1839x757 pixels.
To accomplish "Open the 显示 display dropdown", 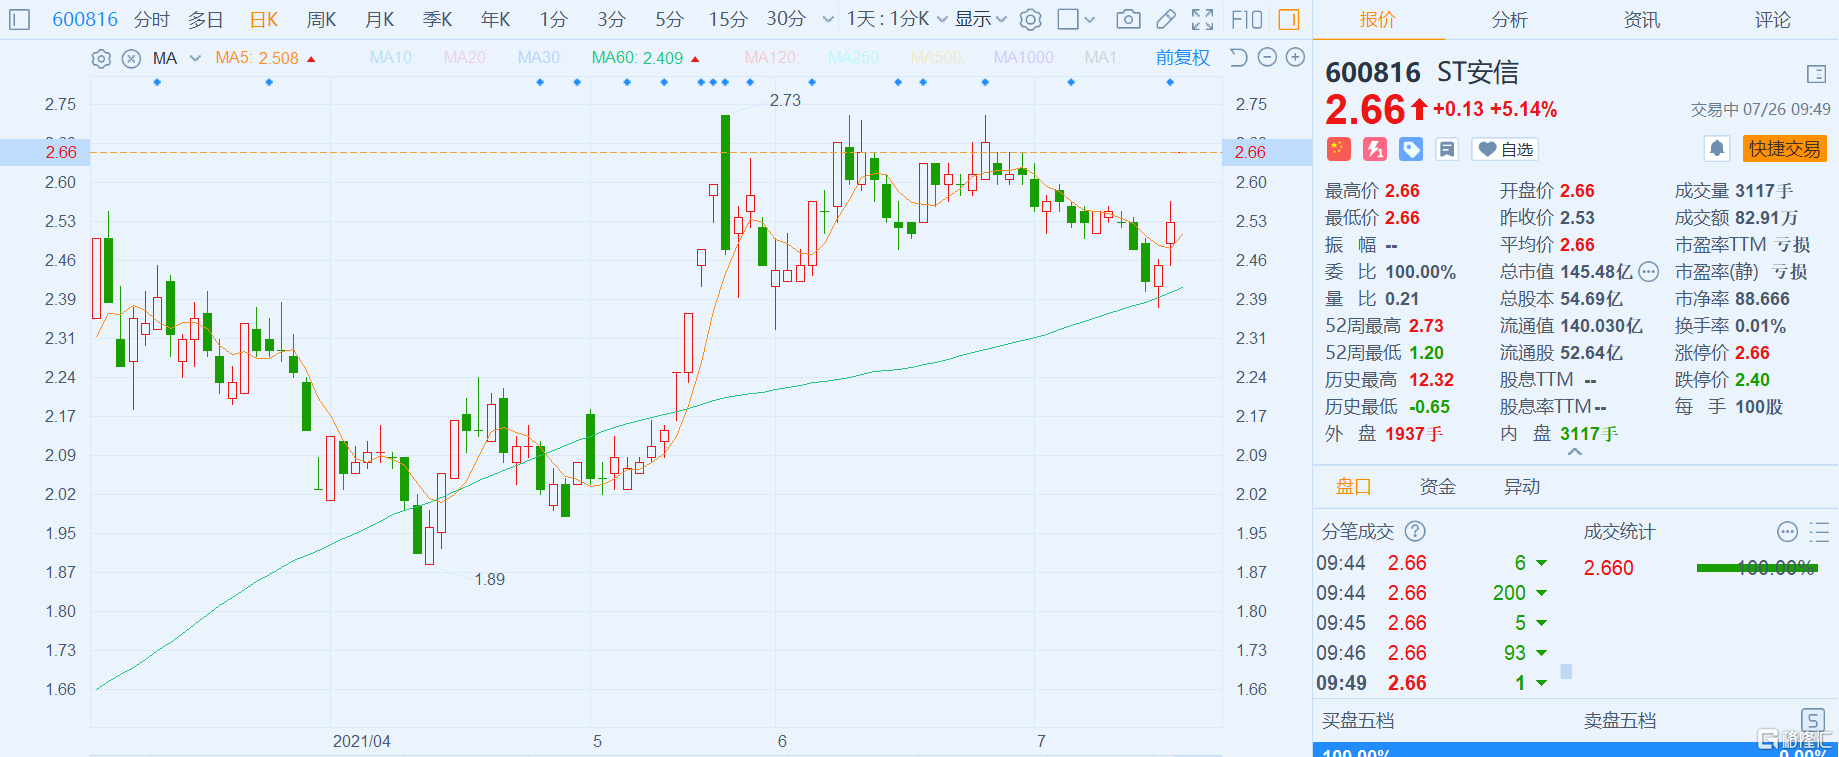I will pyautogui.click(x=981, y=19).
